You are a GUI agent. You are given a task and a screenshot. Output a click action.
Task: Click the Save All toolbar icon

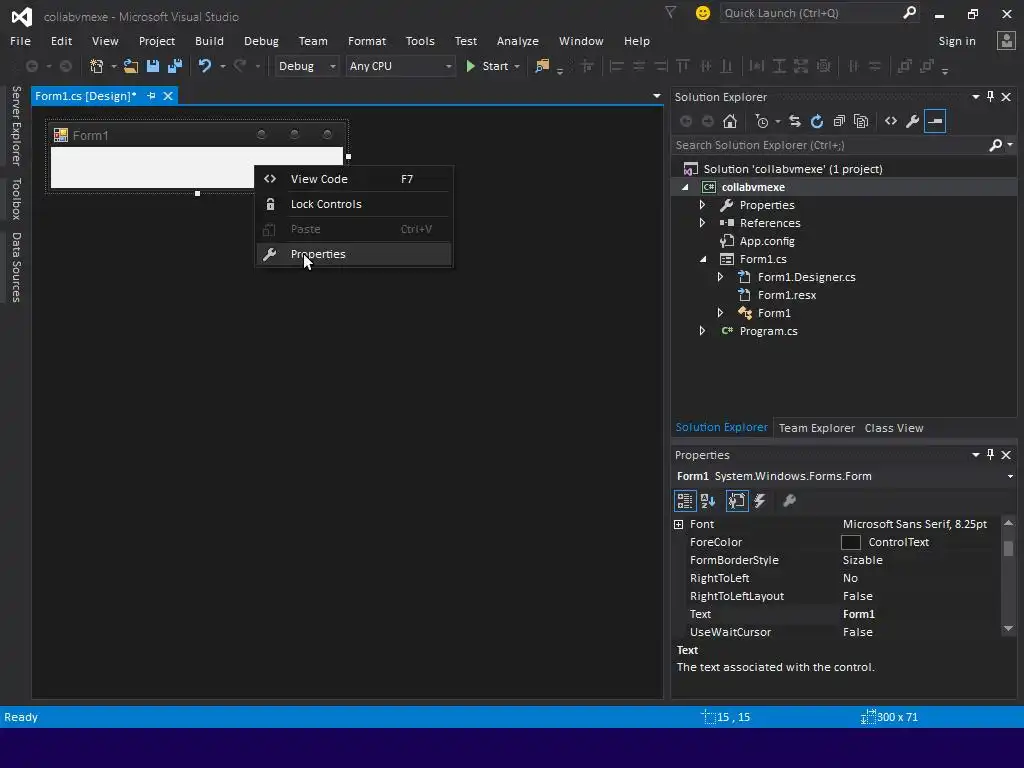(174, 66)
